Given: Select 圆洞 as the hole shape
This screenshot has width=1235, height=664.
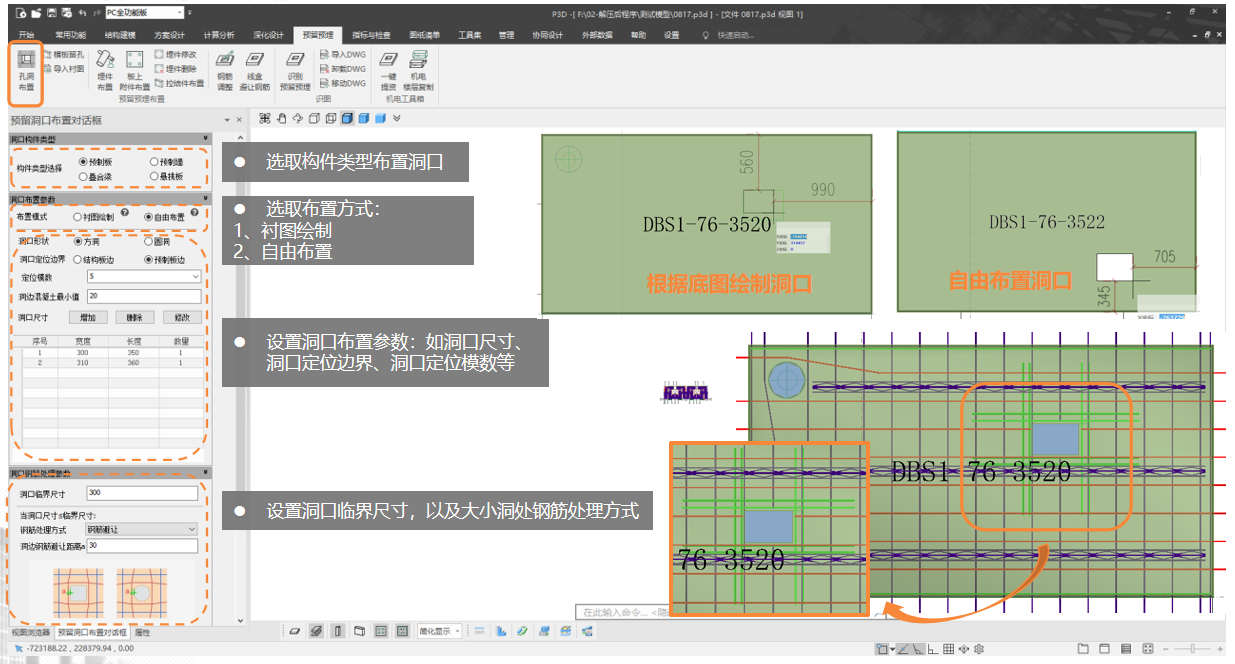Looking at the screenshot, I should pyautogui.click(x=148, y=241).
